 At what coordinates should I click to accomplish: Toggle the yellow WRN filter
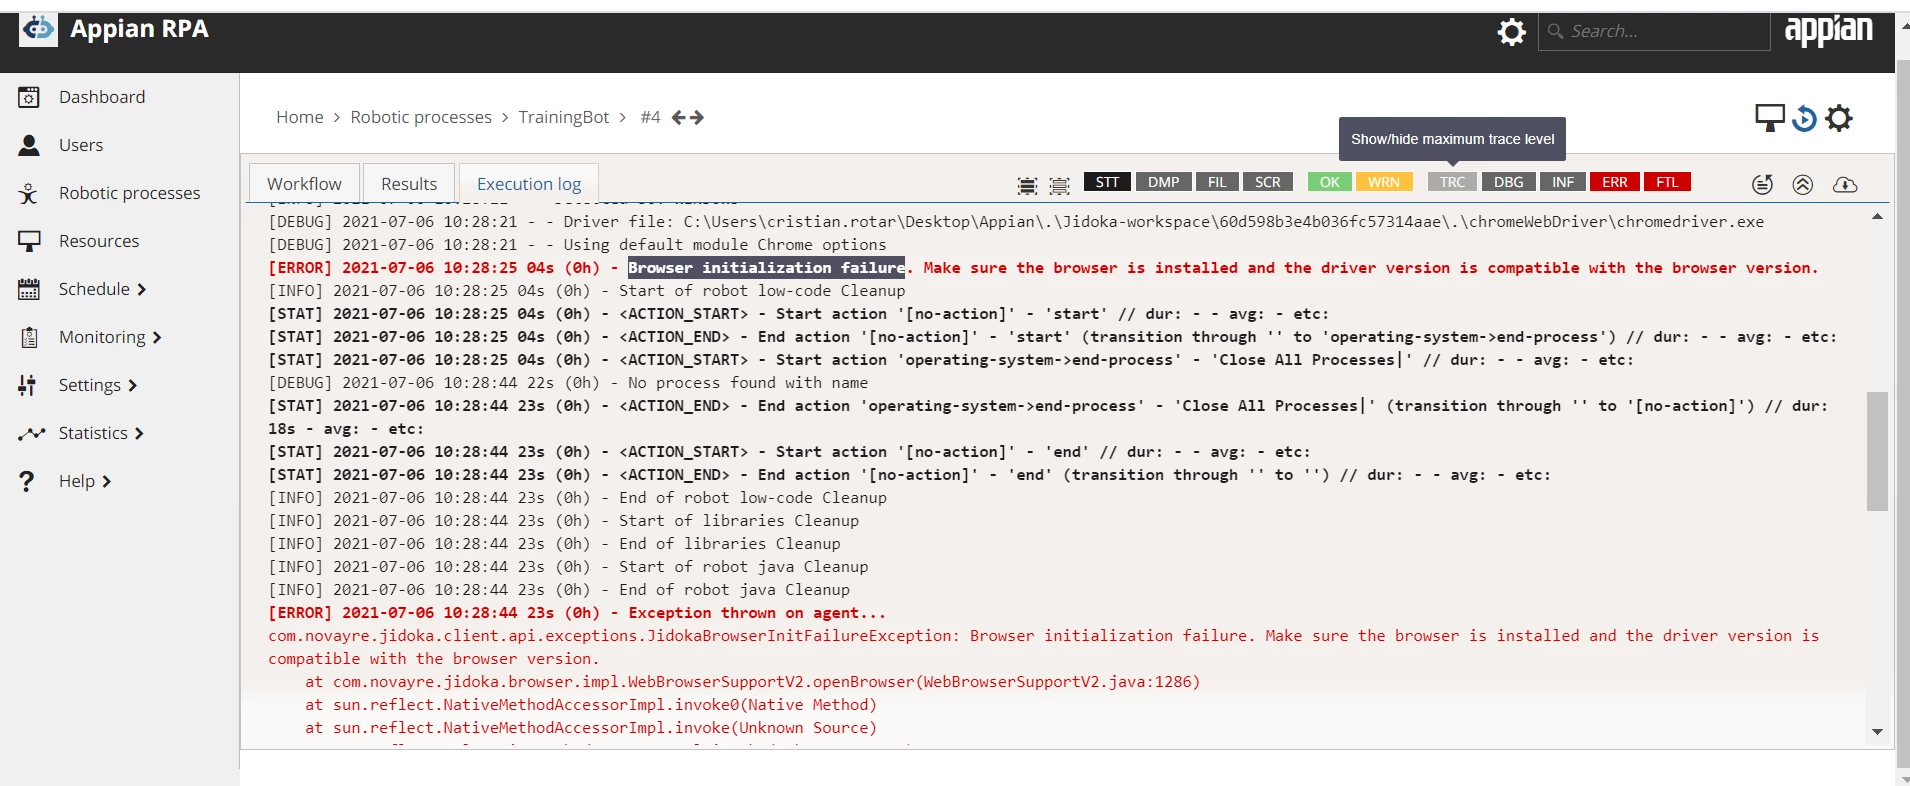[1384, 182]
